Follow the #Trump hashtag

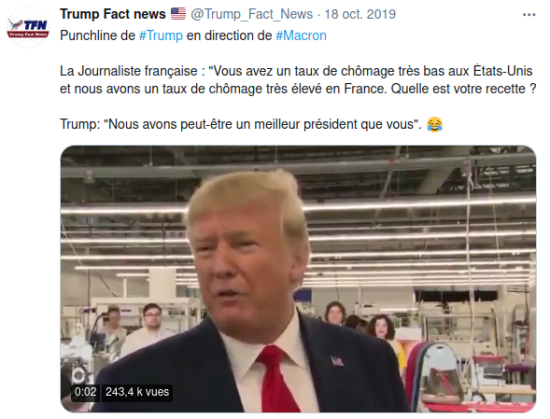coord(161,36)
